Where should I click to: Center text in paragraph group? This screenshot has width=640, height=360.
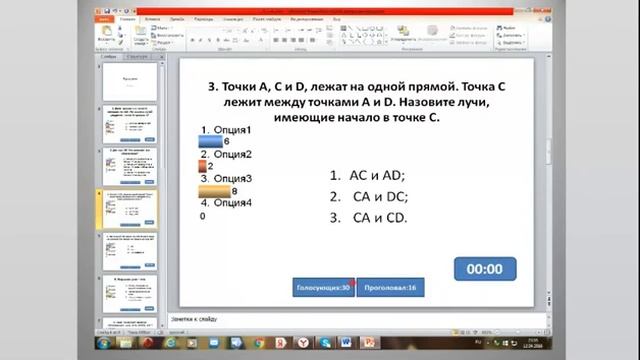click(284, 40)
